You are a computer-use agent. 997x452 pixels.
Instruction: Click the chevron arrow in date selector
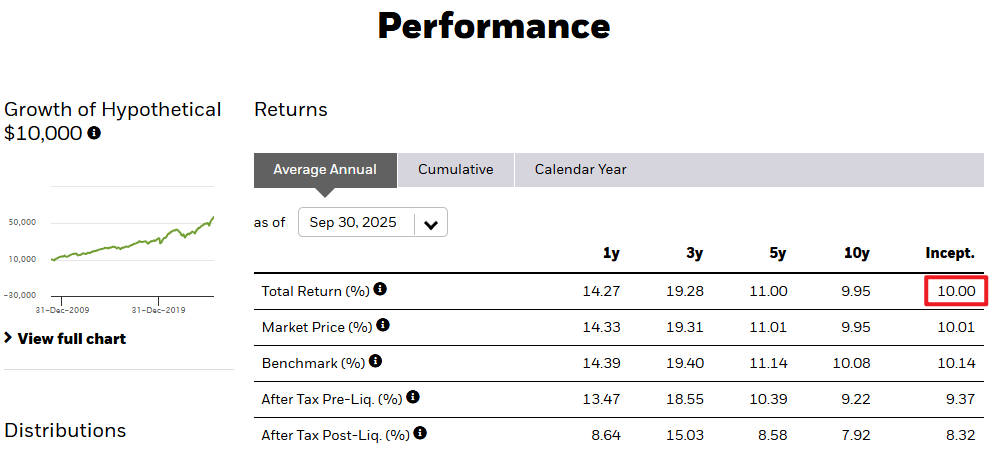click(x=431, y=224)
